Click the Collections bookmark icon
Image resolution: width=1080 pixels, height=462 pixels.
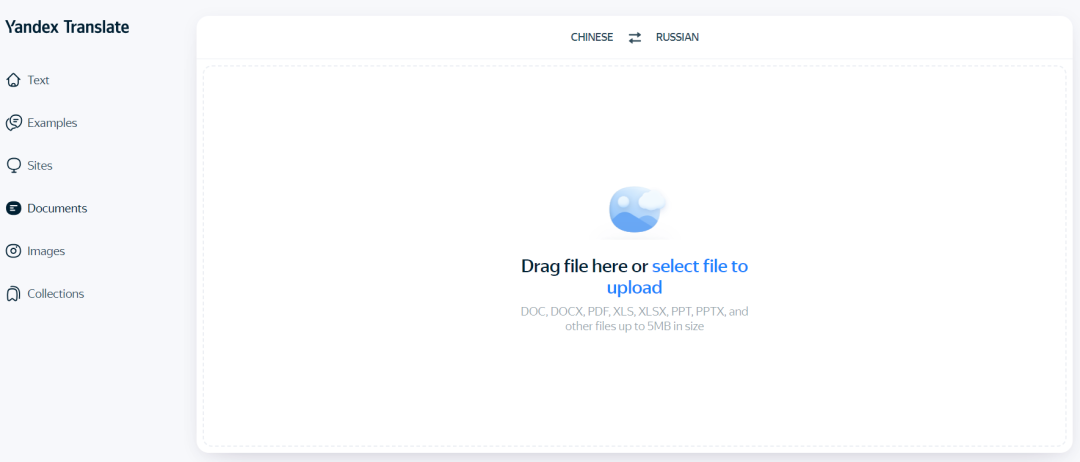[x=13, y=294]
